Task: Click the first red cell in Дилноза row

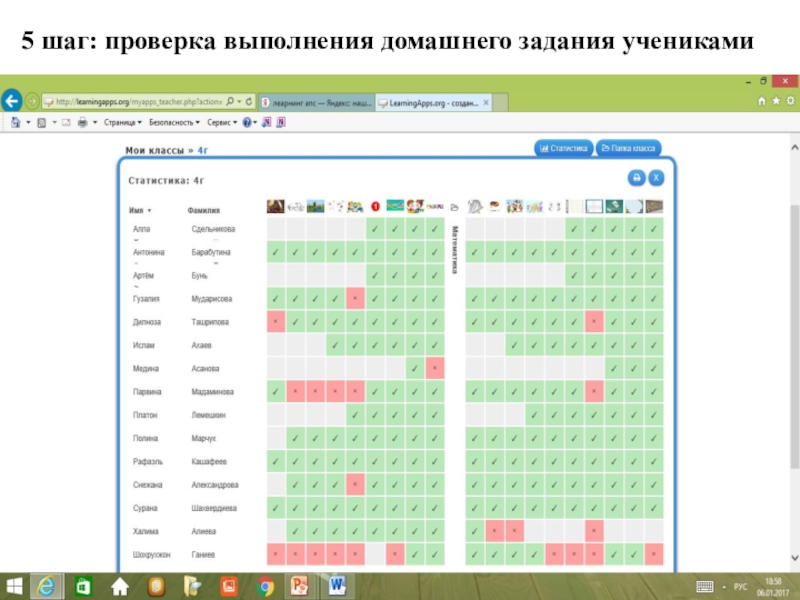Action: pos(275,322)
